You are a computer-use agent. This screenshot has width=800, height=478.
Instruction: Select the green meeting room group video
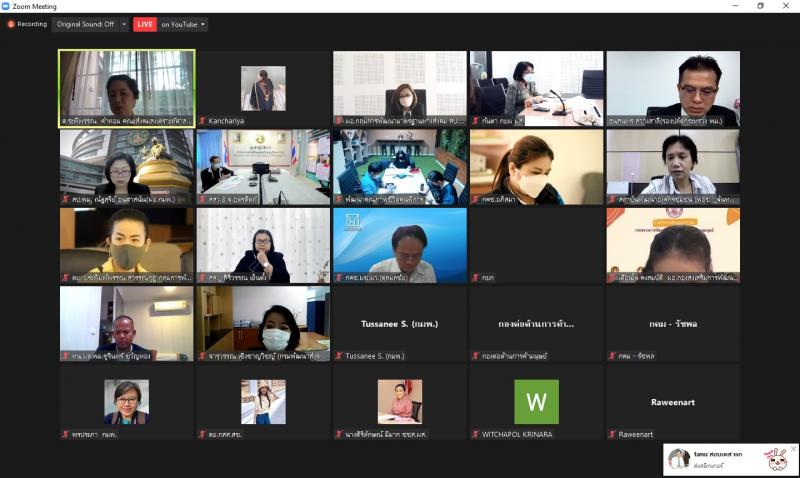399,167
